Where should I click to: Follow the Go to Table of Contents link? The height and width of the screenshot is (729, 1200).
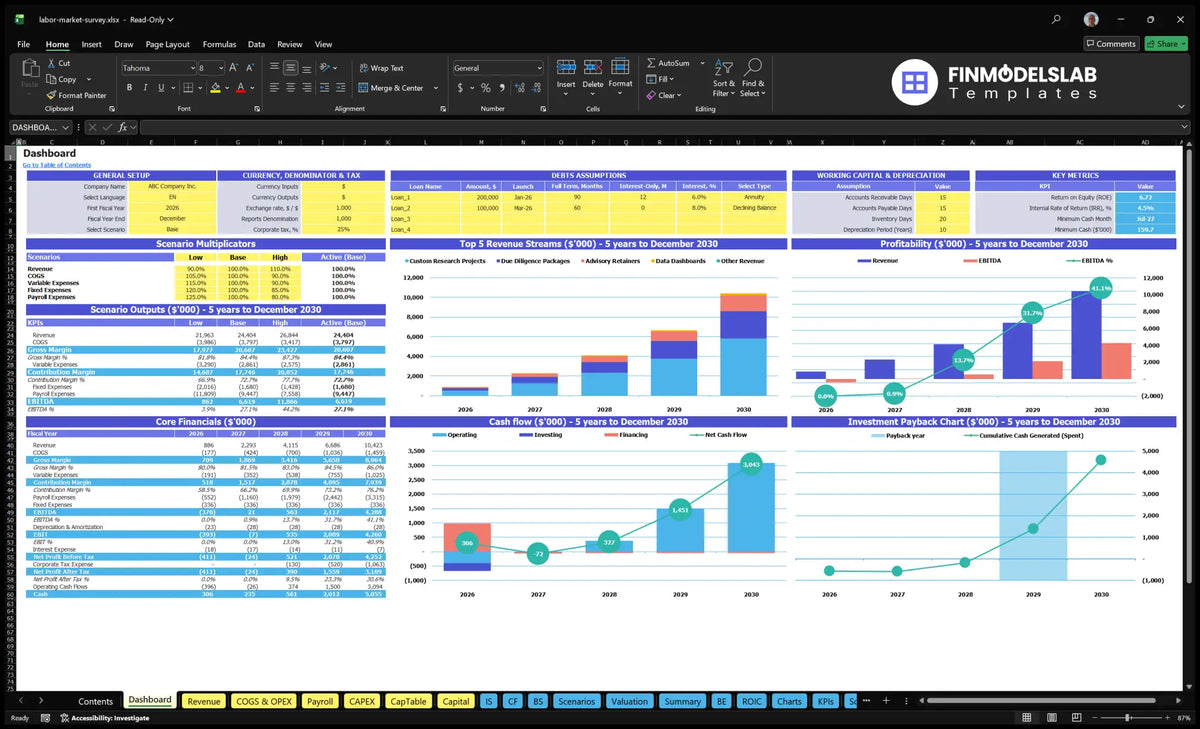click(57, 165)
